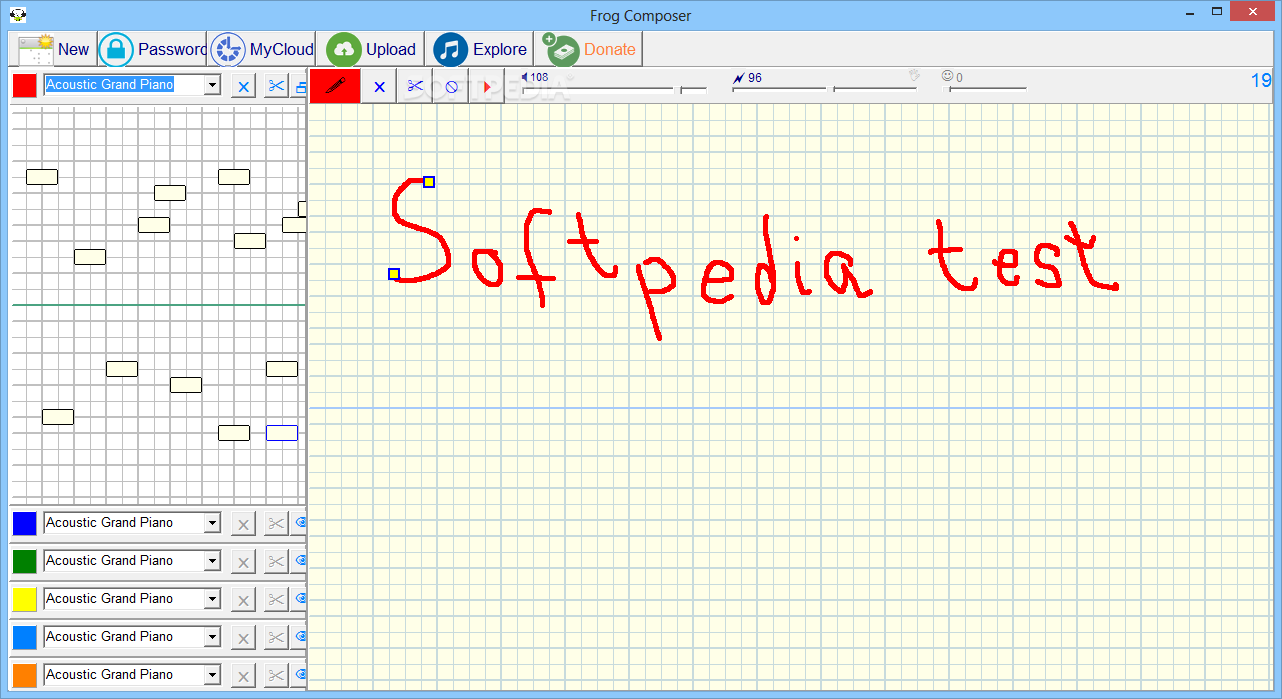This screenshot has height=699, width=1282.
Task: Delete the red track using its X button
Action: pyautogui.click(x=243, y=86)
